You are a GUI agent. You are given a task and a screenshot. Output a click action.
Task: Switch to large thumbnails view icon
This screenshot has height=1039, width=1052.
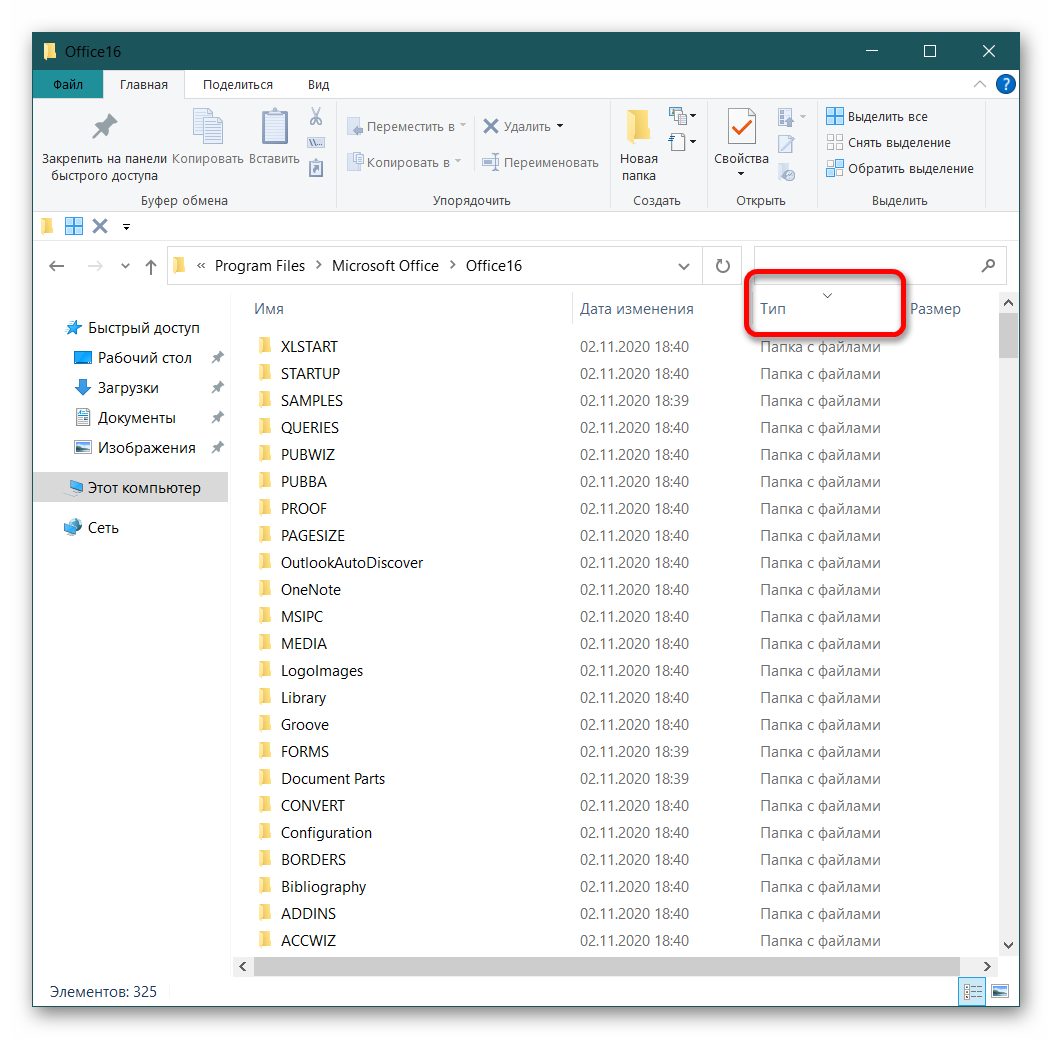pos(999,992)
